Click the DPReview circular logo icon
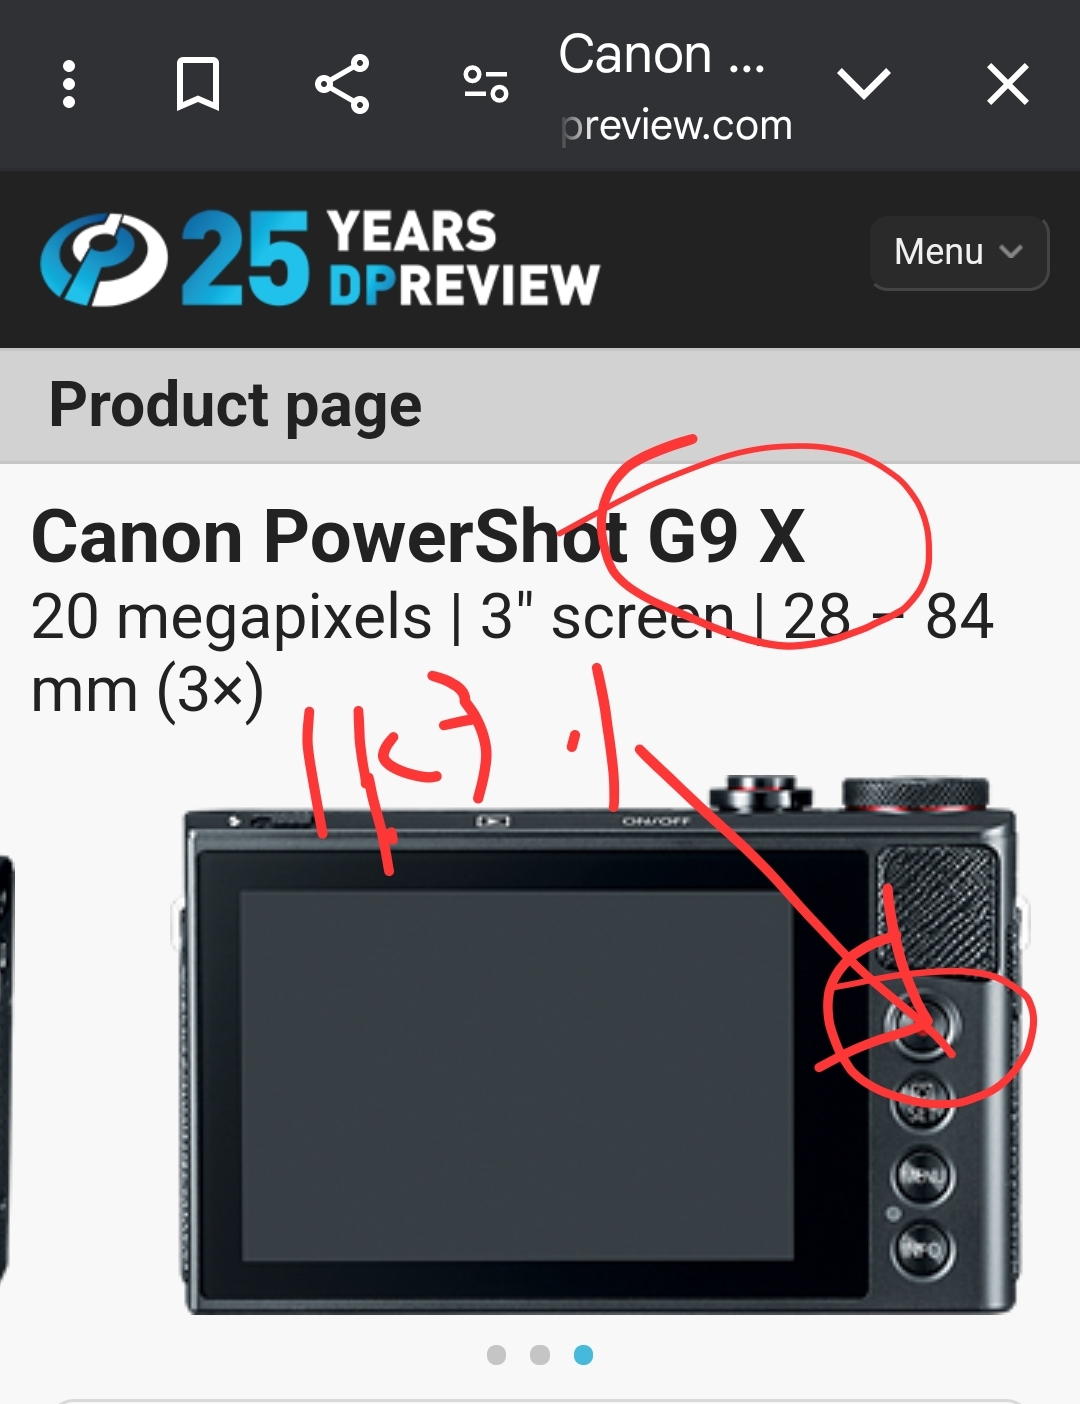 click(103, 258)
